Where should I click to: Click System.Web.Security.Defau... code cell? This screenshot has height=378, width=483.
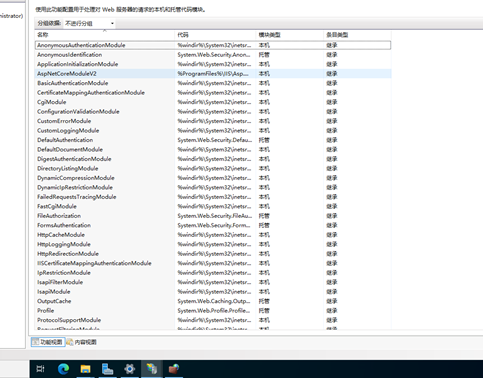(x=215, y=140)
